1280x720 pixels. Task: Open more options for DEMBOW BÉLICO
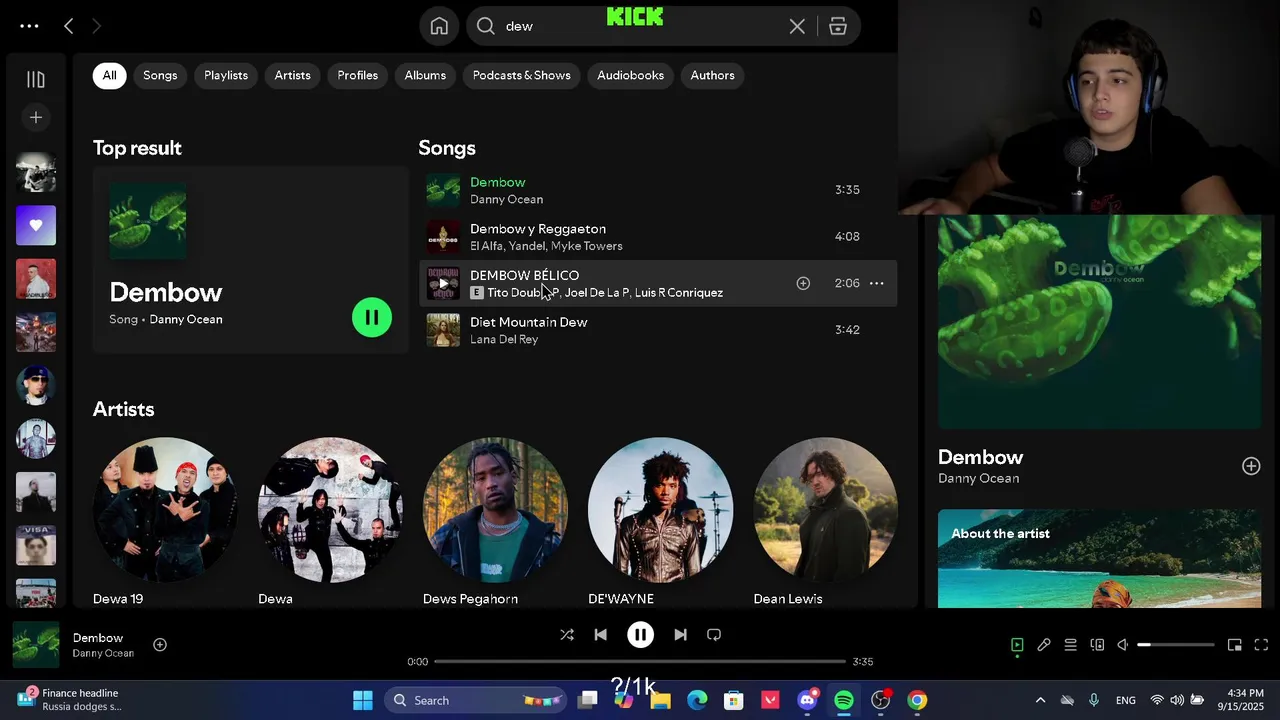876,283
